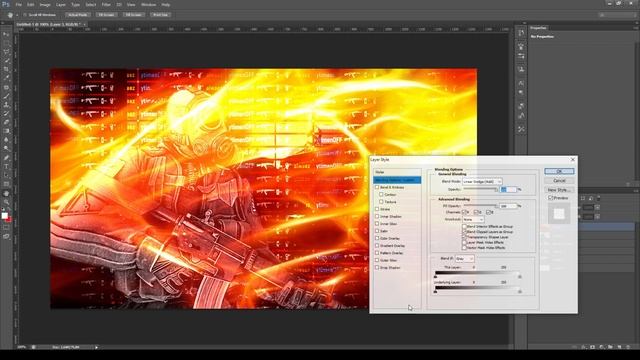Select the Brush tool
Screen dimensions: 640x360
pos(6,96)
